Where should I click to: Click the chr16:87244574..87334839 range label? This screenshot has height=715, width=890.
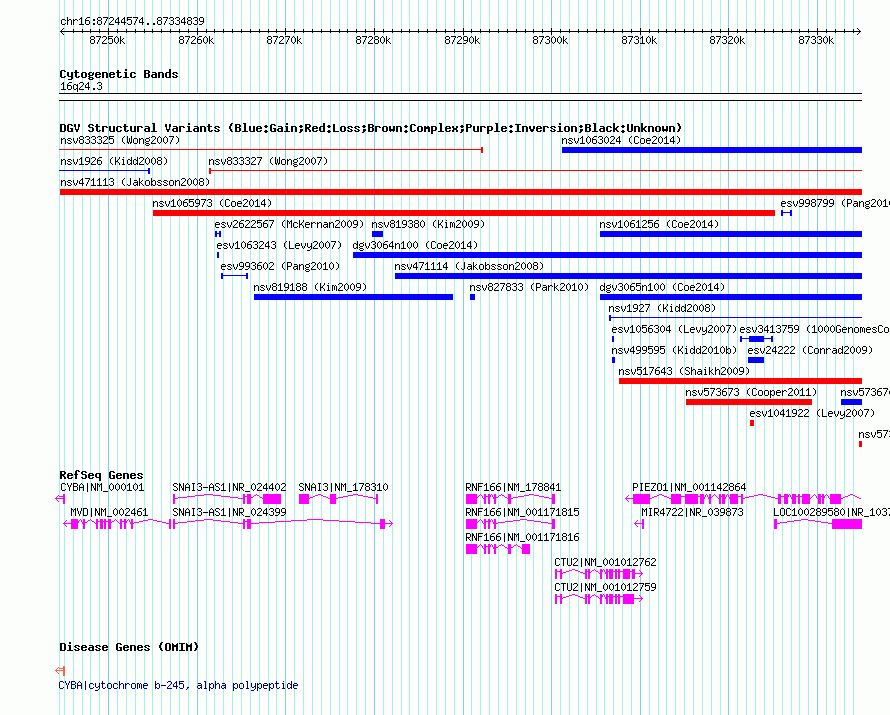(132, 22)
